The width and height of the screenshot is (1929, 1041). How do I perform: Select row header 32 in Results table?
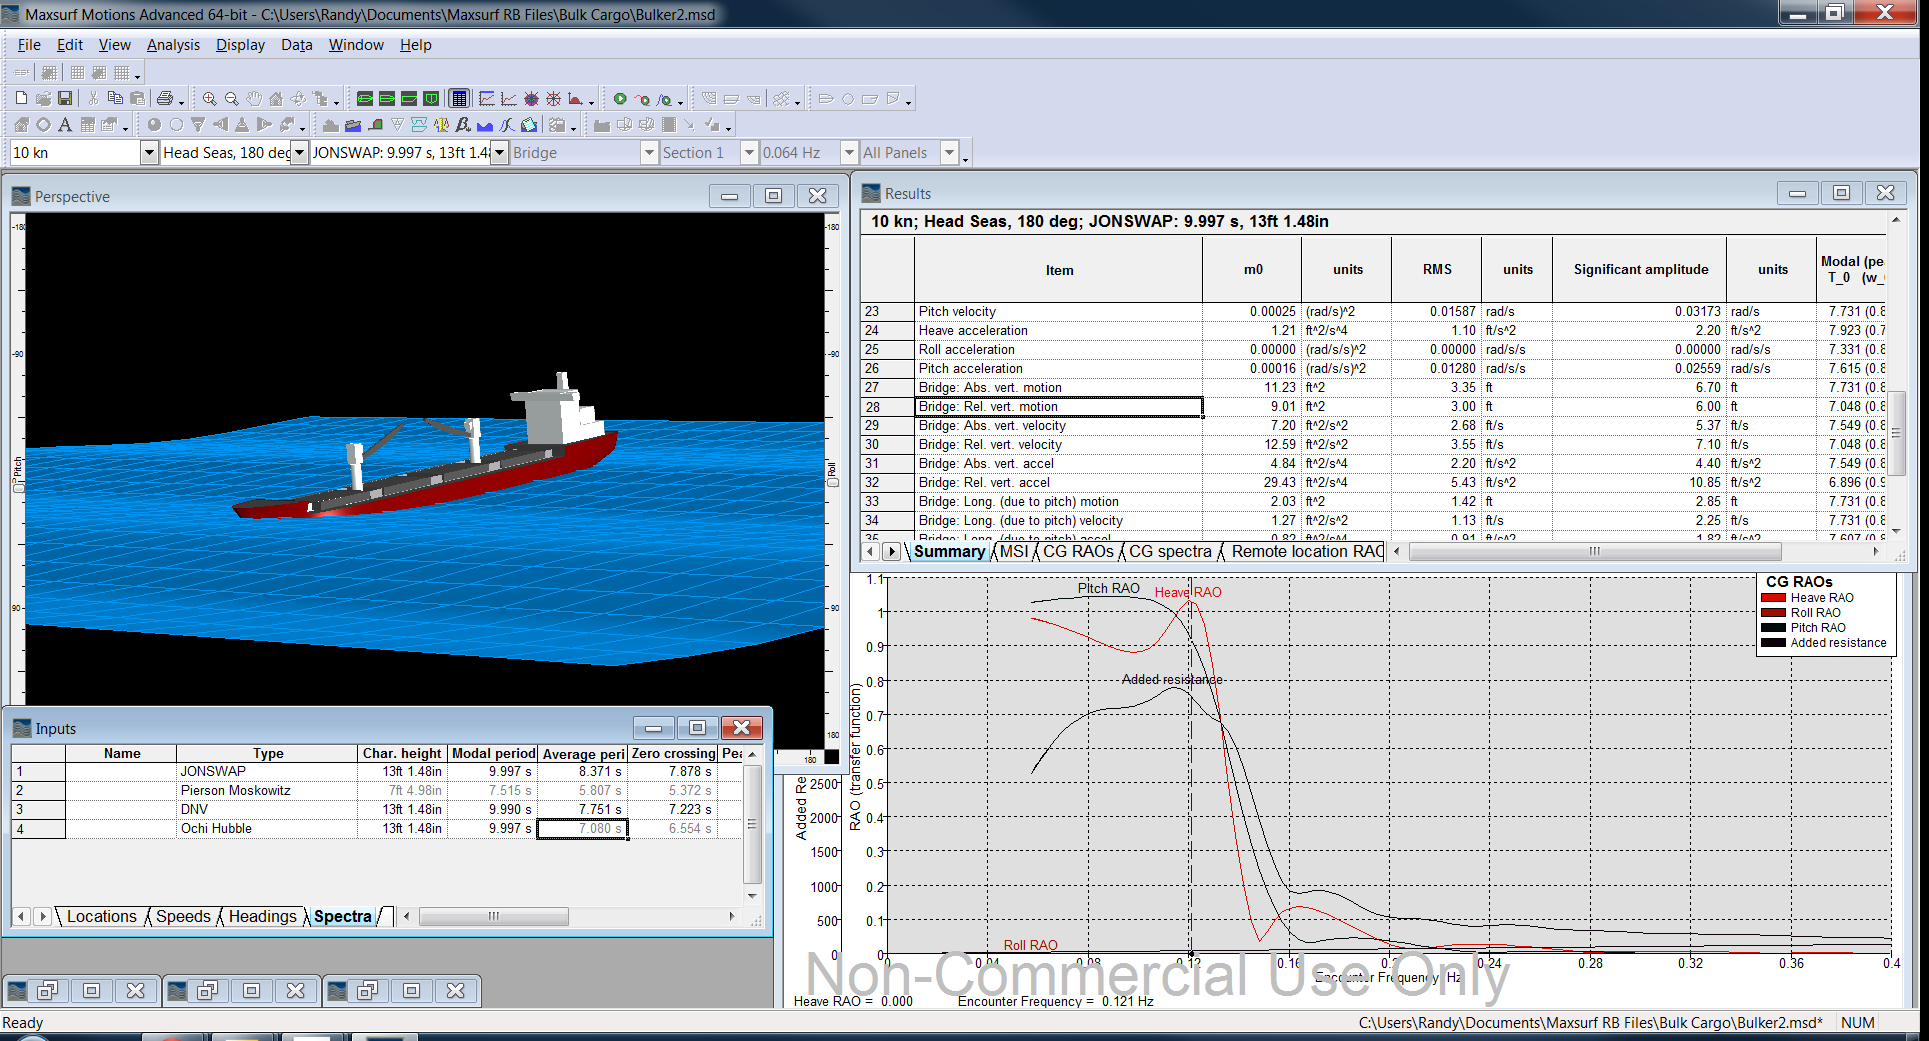click(x=887, y=483)
